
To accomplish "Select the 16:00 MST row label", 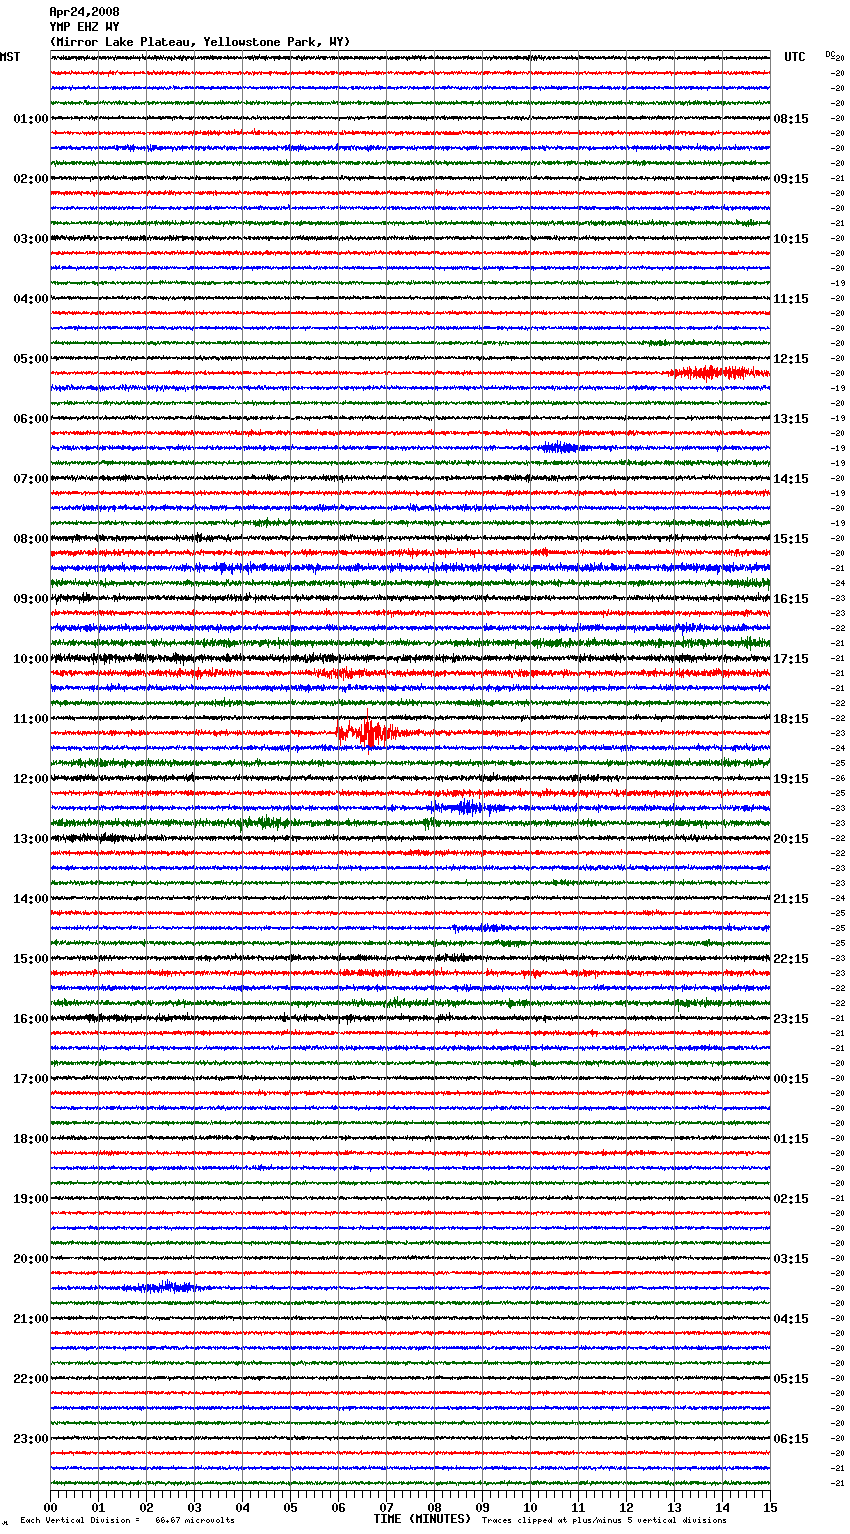I will pyautogui.click(x=30, y=1019).
